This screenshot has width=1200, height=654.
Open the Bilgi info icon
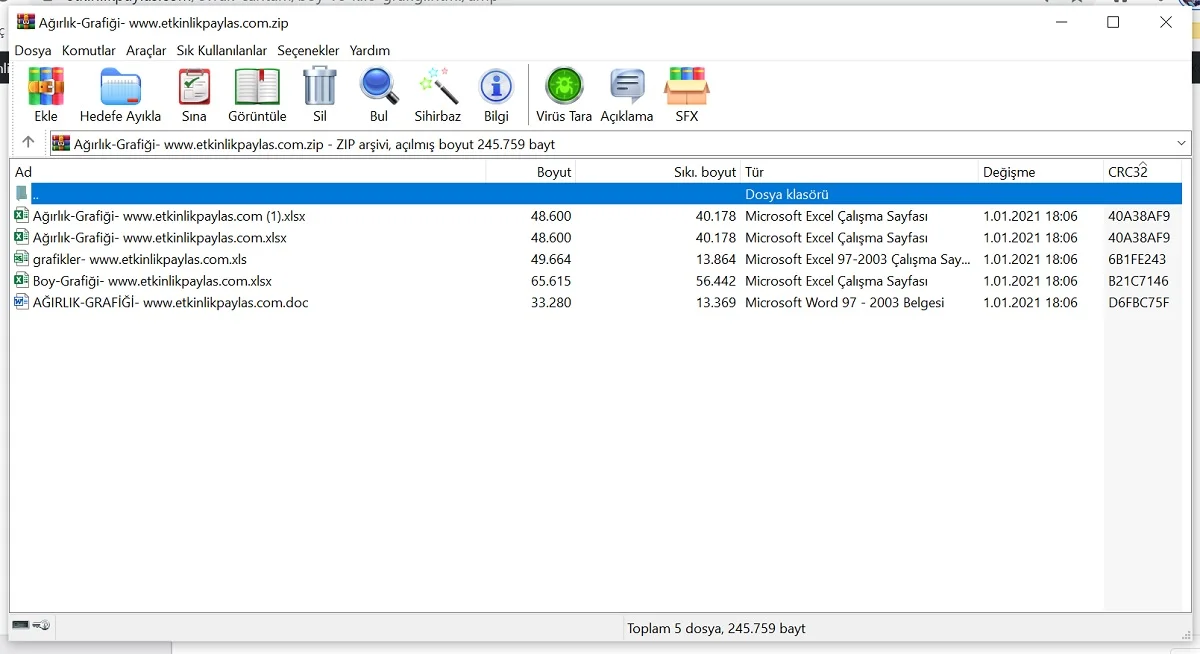pyautogui.click(x=496, y=87)
